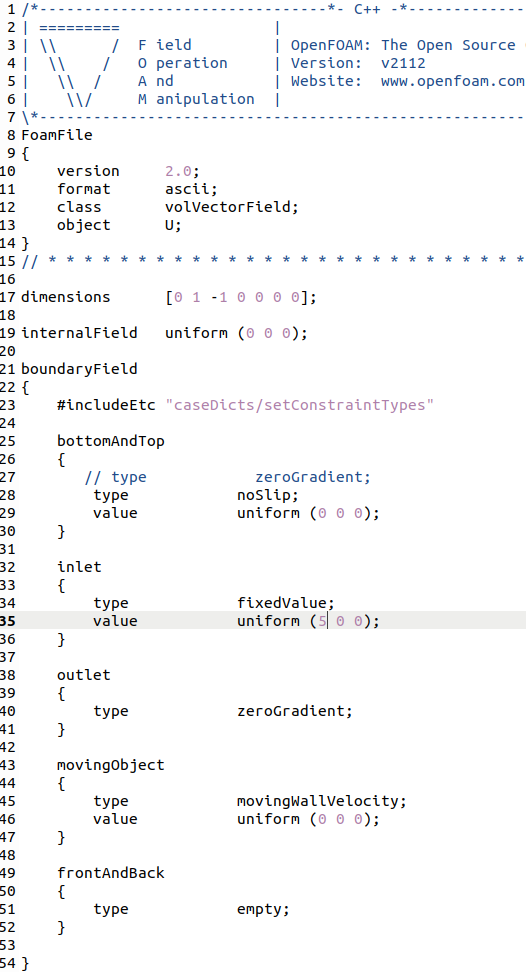Screen dimensions: 526x972
Task: Click the ascii format value
Action: (191, 188)
